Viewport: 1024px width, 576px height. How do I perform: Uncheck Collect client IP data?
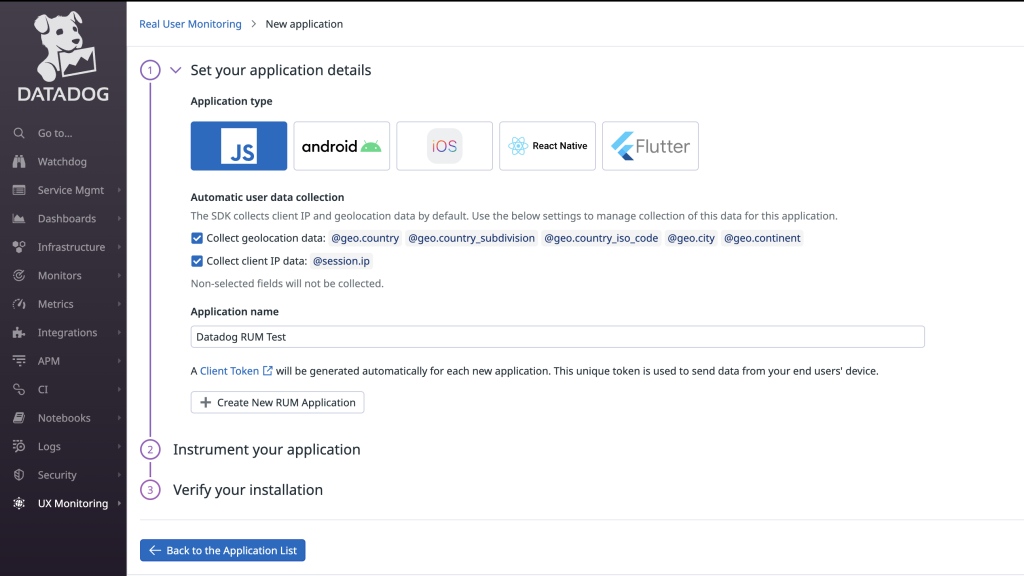click(197, 260)
